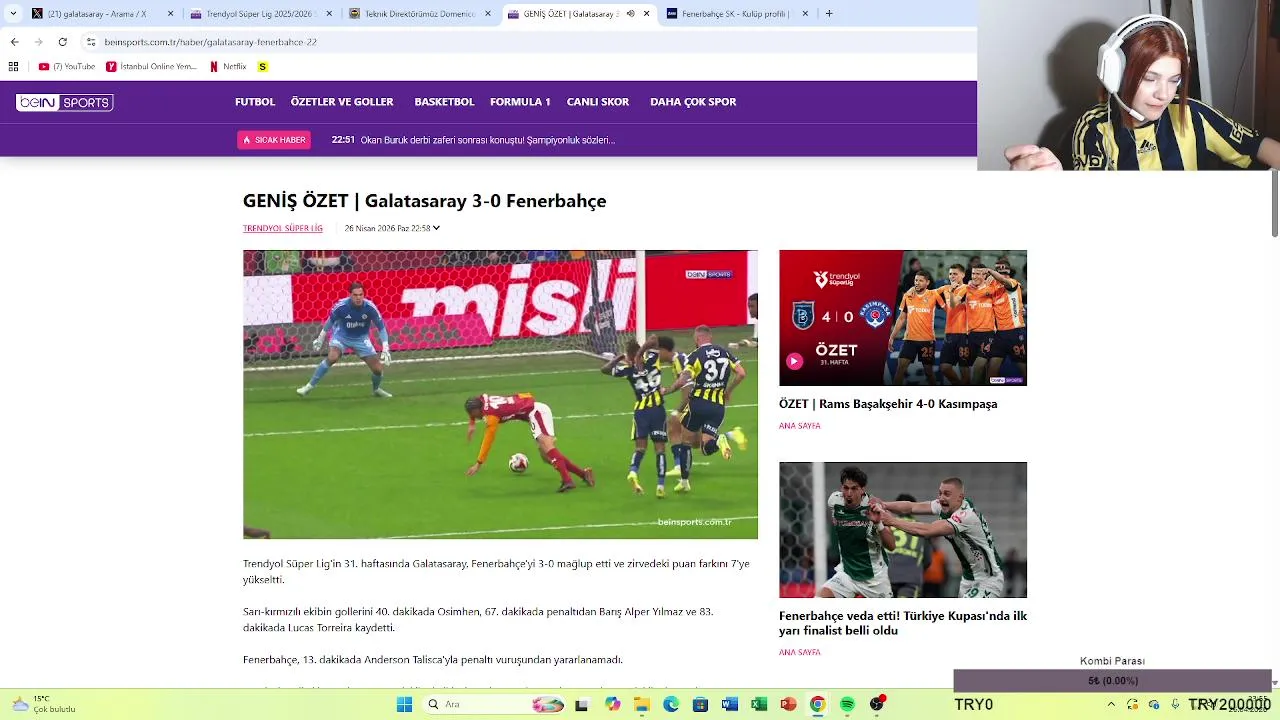Open the DAHA ÇOK SPOR menu

click(693, 102)
